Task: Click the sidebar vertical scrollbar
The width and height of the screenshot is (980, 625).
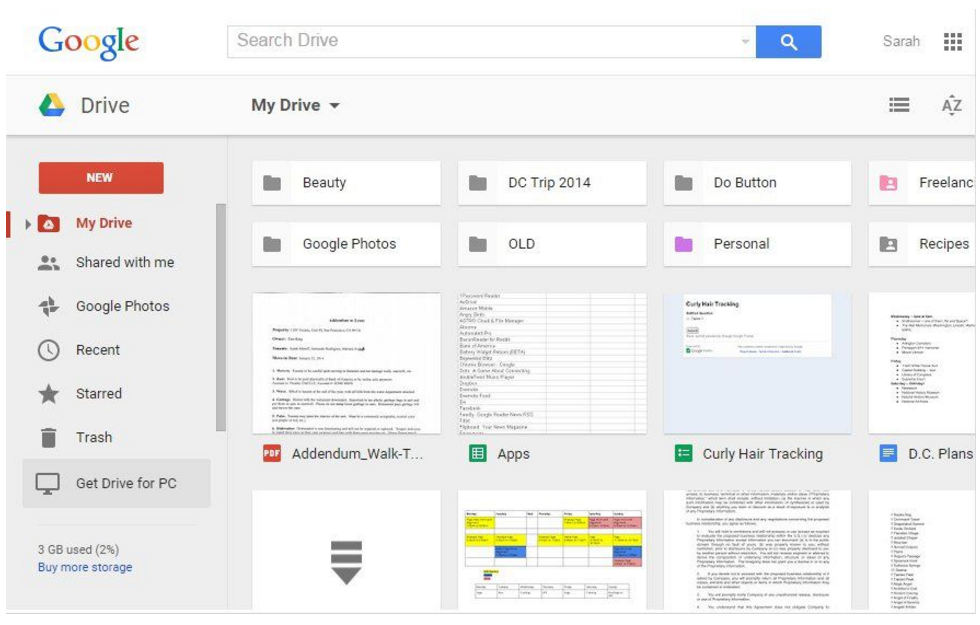Action: 221,318
